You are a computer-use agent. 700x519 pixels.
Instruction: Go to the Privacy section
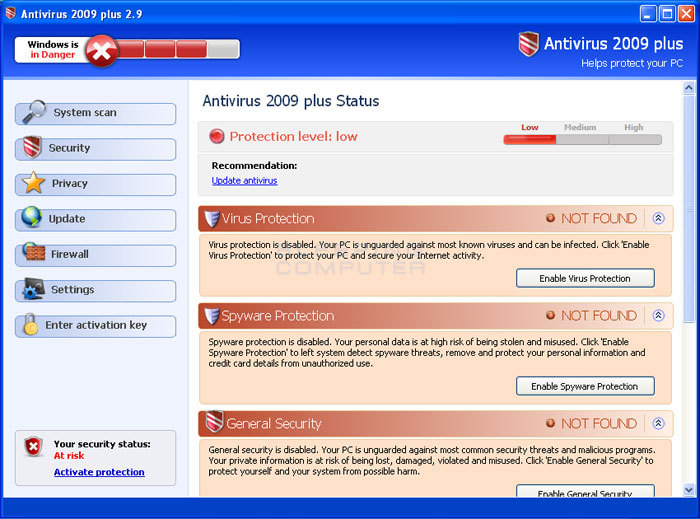click(x=96, y=184)
